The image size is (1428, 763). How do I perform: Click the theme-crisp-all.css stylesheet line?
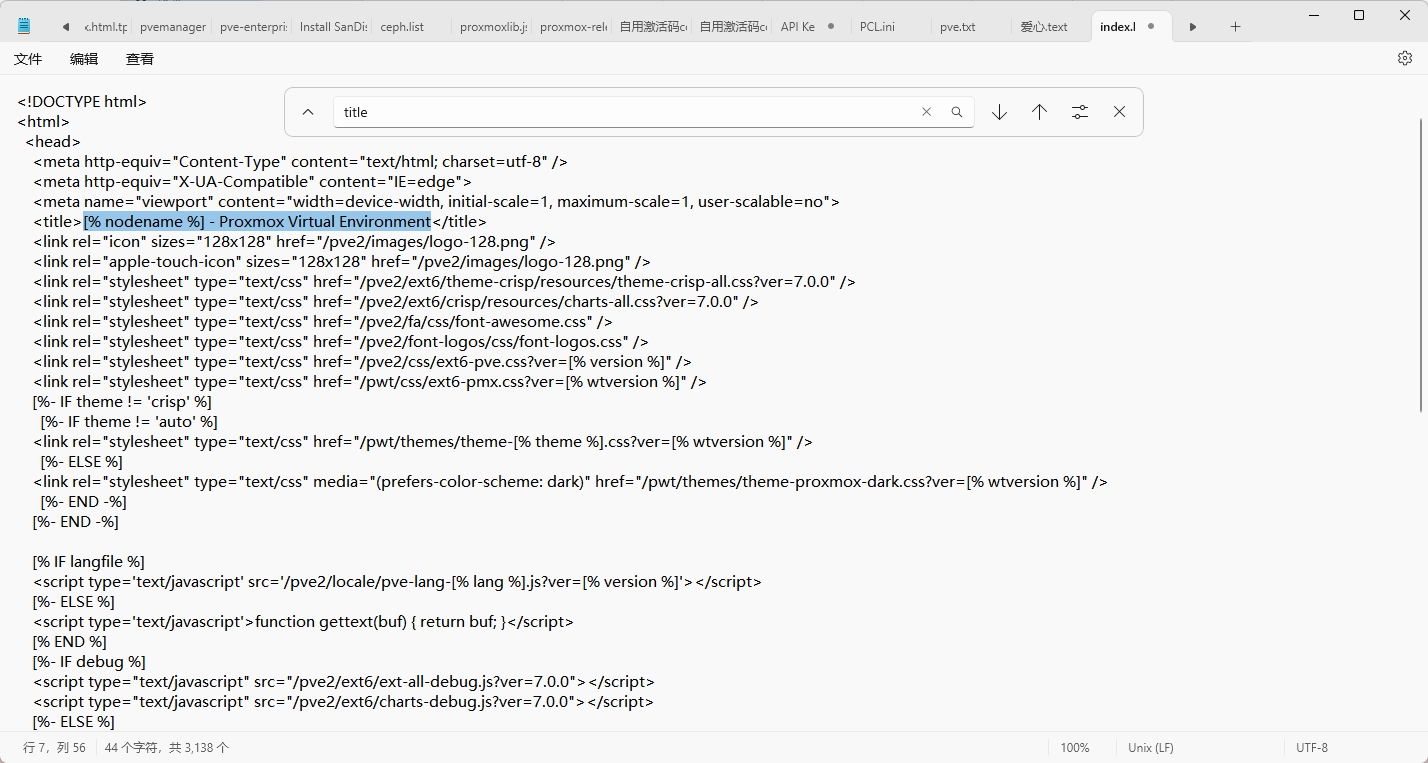tap(444, 282)
